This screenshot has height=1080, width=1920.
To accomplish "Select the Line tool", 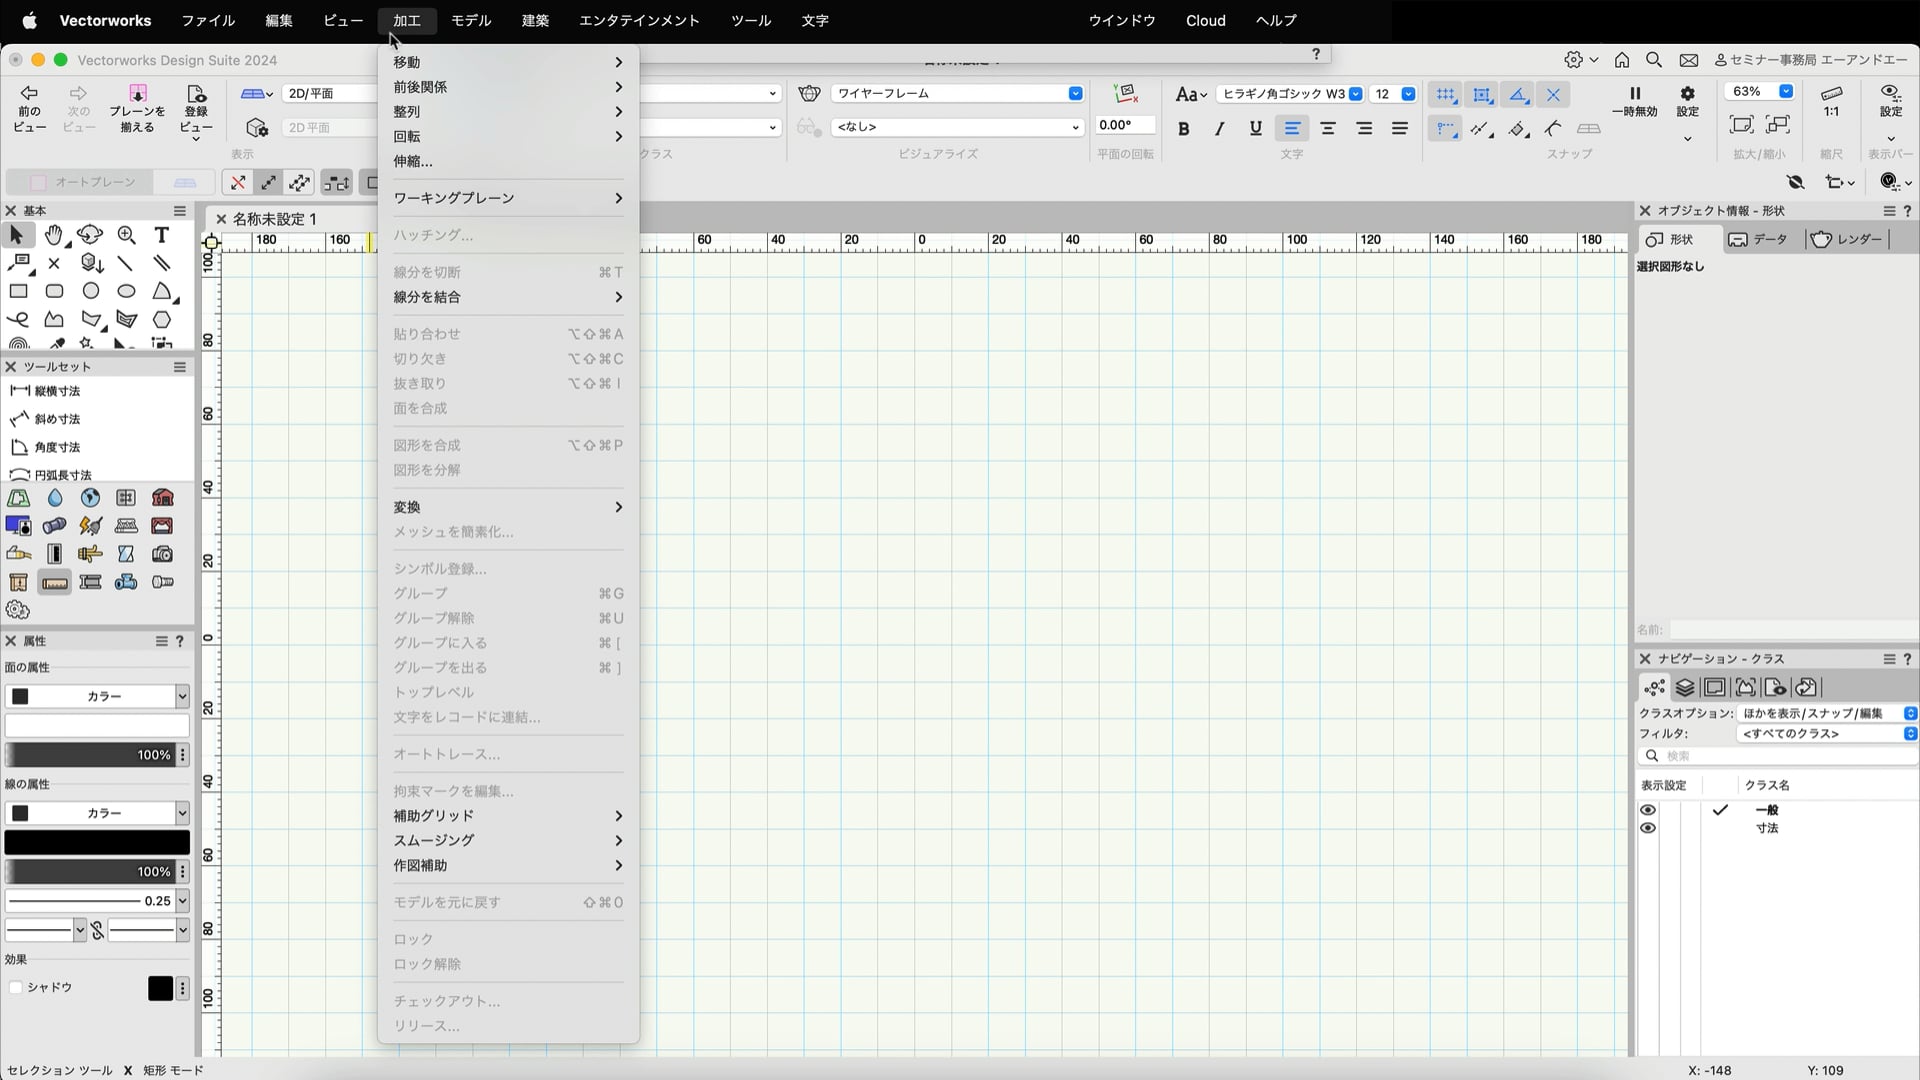I will point(125,263).
